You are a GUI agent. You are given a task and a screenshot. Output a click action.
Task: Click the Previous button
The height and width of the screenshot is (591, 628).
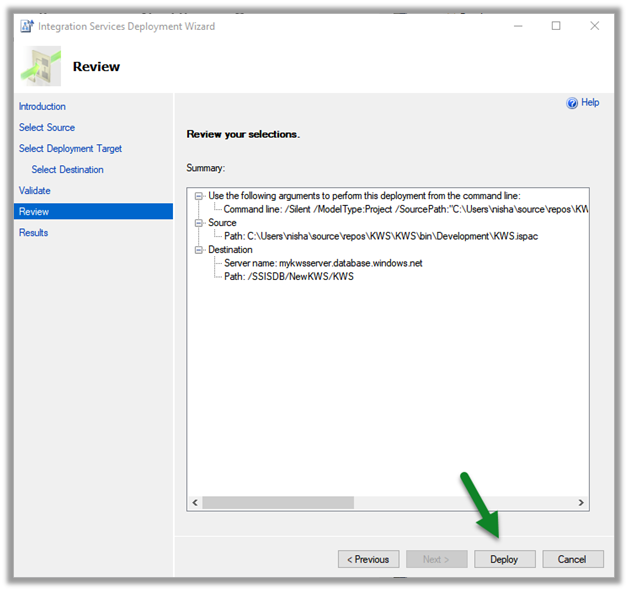pos(368,559)
